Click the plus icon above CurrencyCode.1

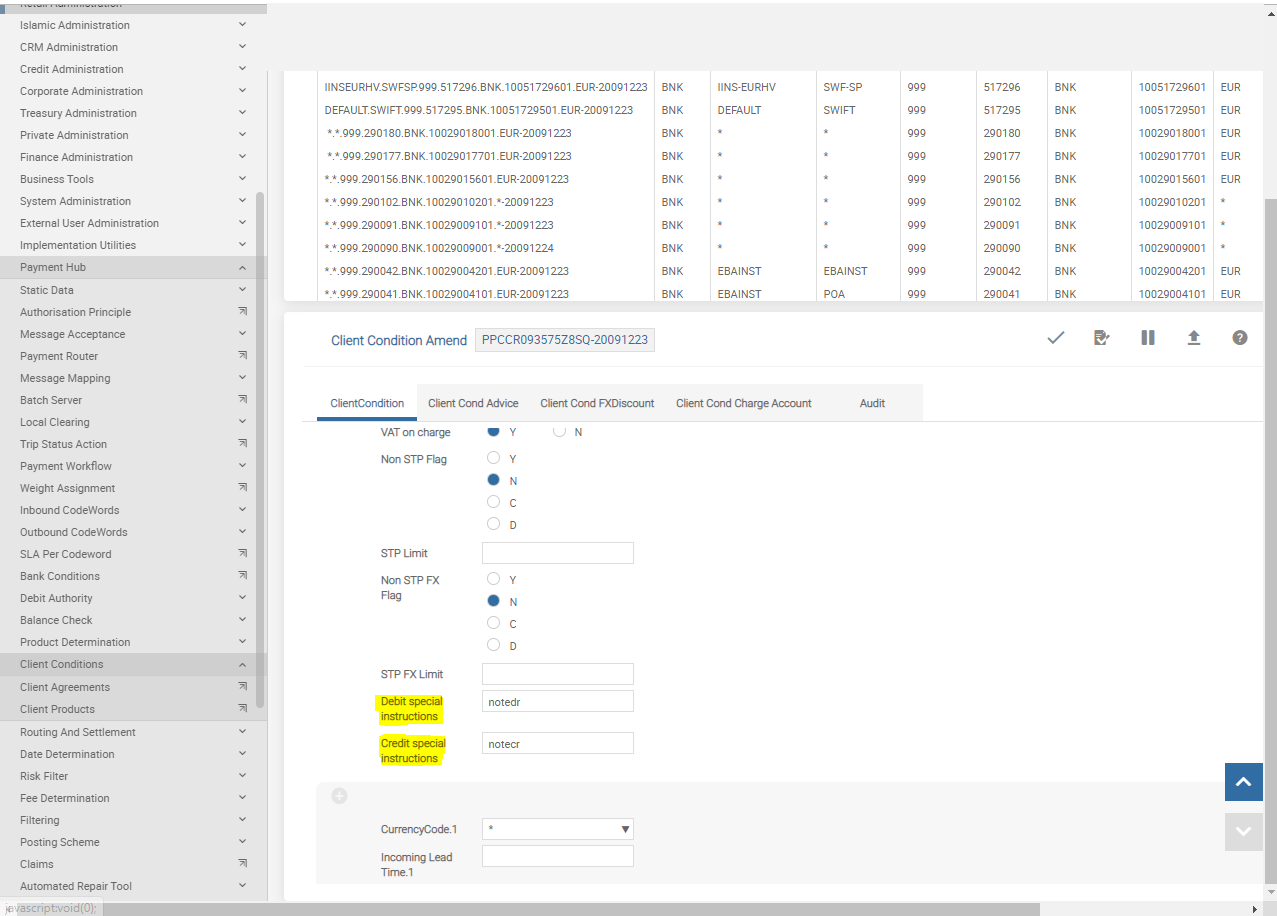point(339,796)
